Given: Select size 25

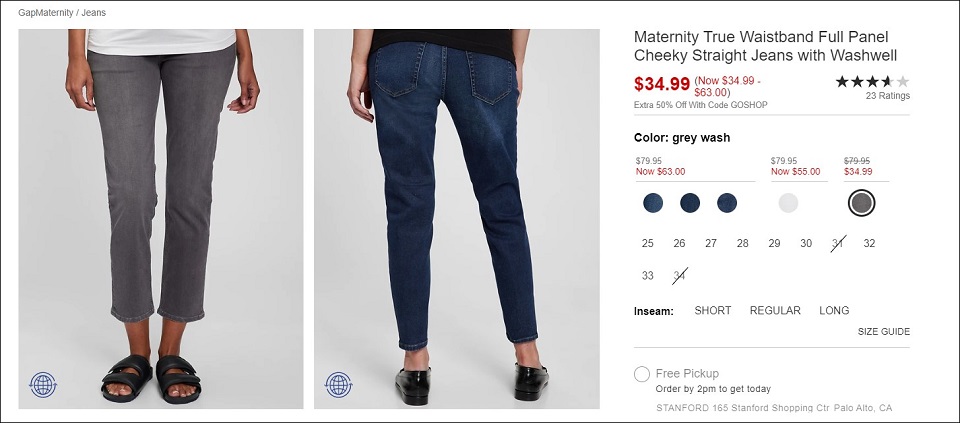Looking at the screenshot, I should [648, 244].
